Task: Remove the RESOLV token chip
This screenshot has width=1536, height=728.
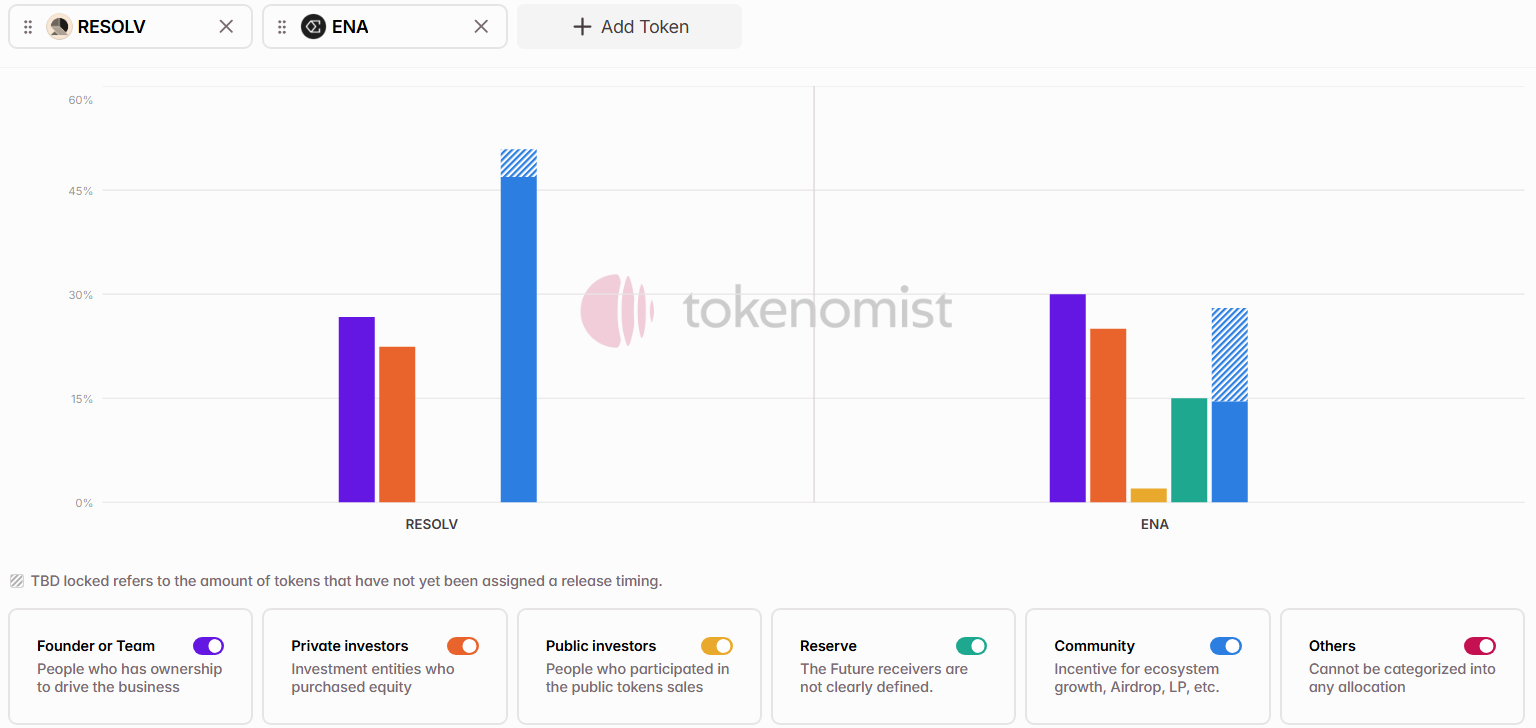Action: [226, 27]
